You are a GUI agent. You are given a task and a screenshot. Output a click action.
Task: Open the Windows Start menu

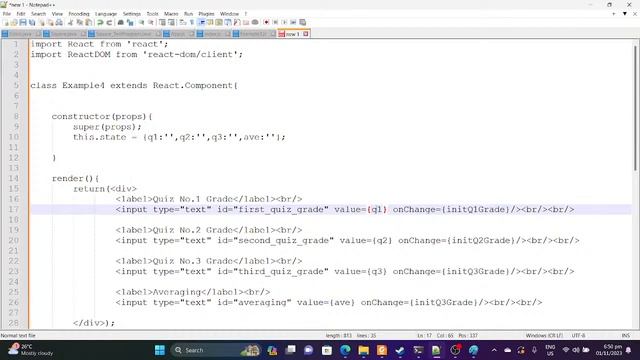[160, 350]
